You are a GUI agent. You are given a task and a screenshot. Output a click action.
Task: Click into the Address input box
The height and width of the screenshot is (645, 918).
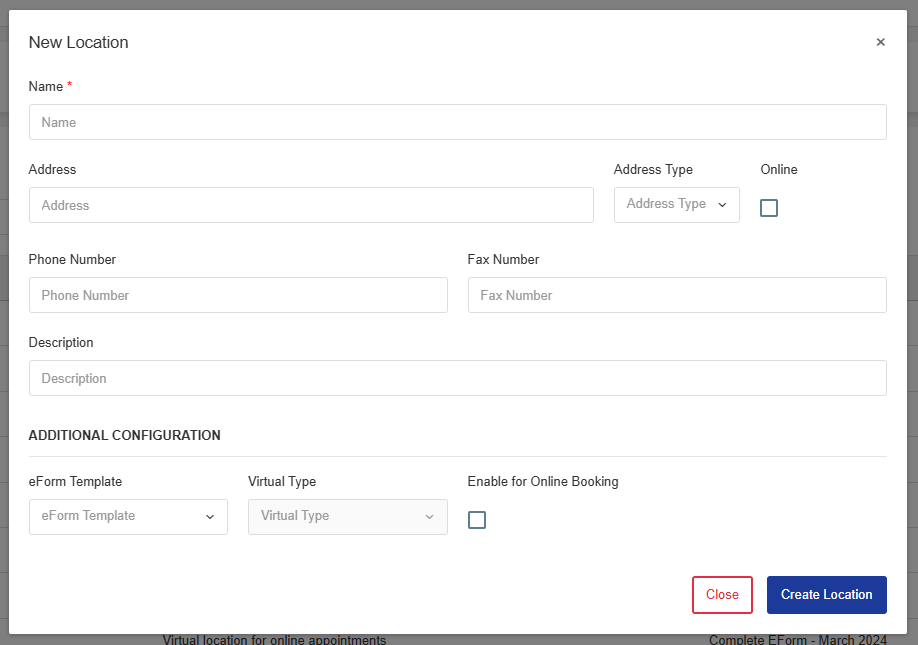coord(311,205)
